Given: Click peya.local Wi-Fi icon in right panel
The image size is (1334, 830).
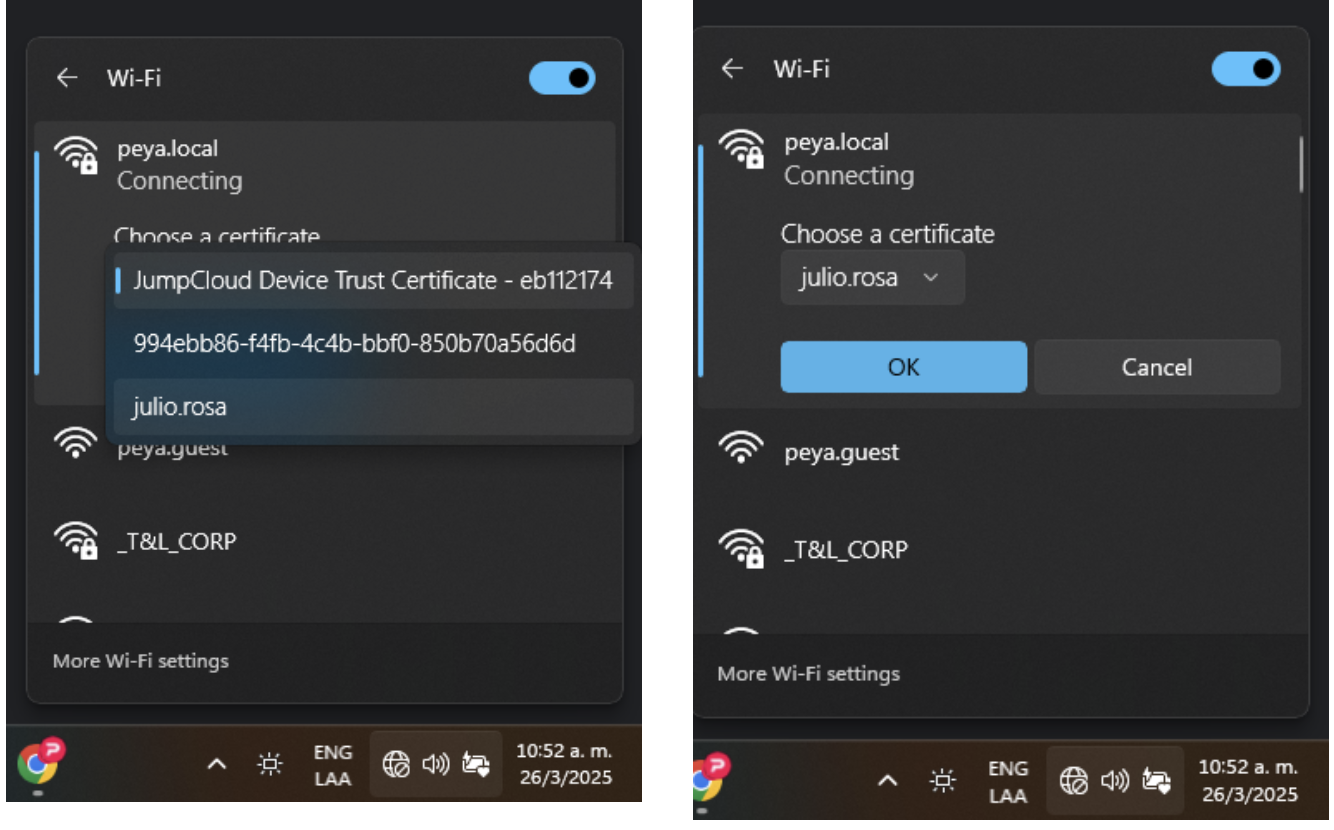Looking at the screenshot, I should click(x=743, y=149).
